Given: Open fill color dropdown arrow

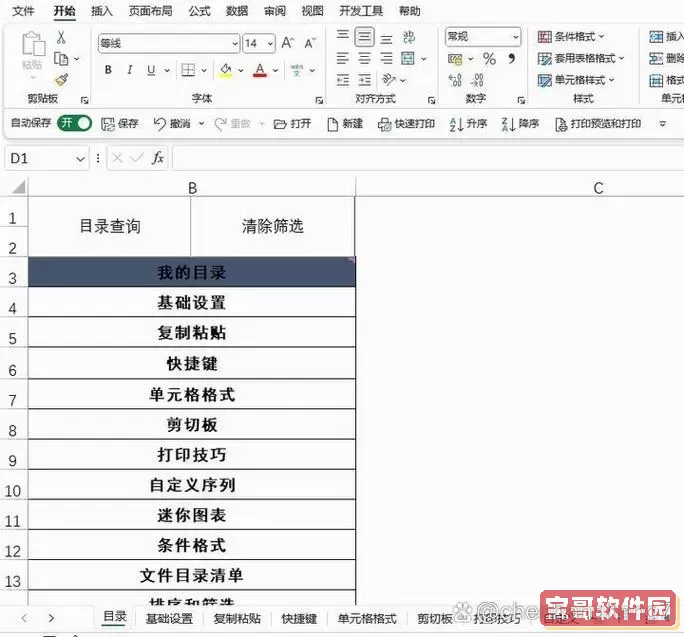Looking at the screenshot, I should pos(240,70).
